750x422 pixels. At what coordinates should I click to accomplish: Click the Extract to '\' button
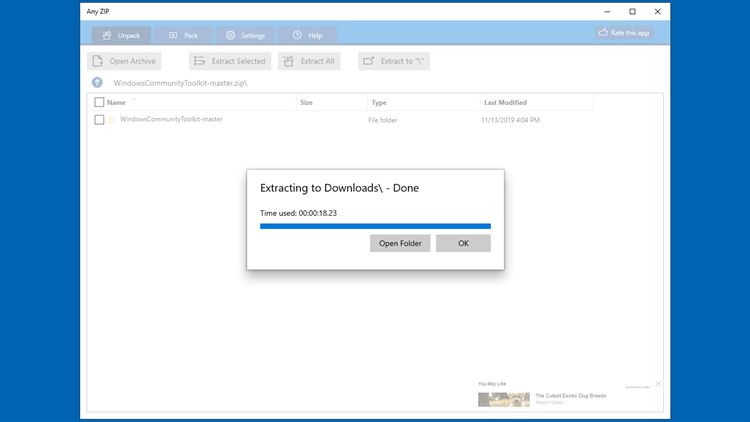(x=394, y=61)
